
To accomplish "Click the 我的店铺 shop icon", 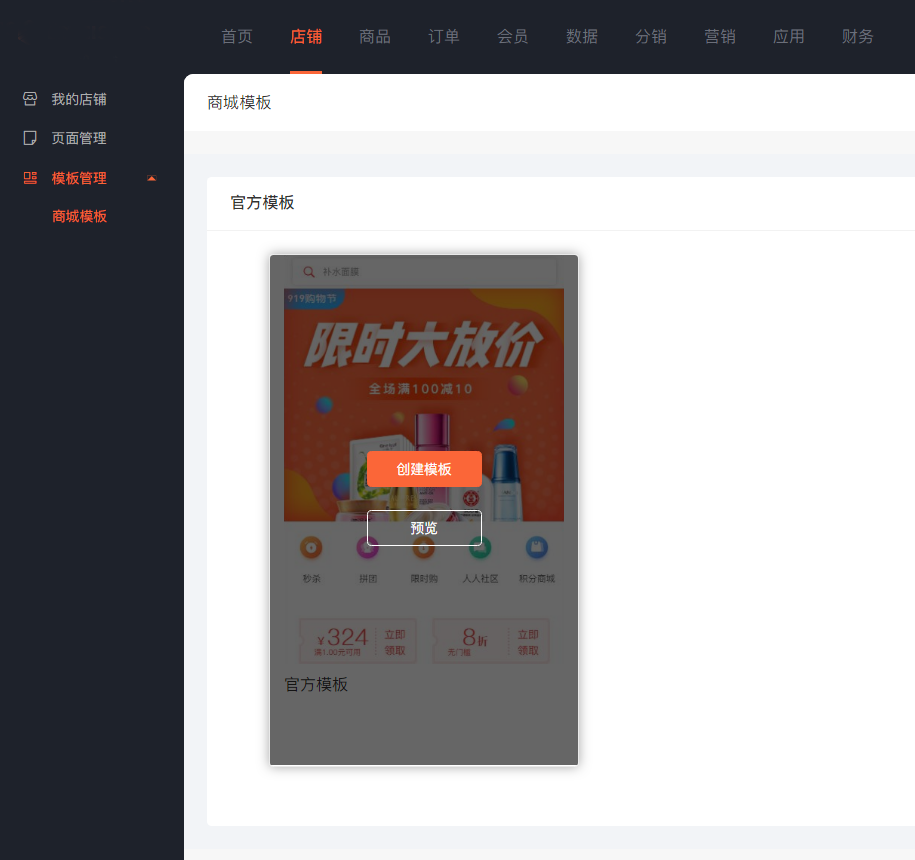I will click(30, 99).
